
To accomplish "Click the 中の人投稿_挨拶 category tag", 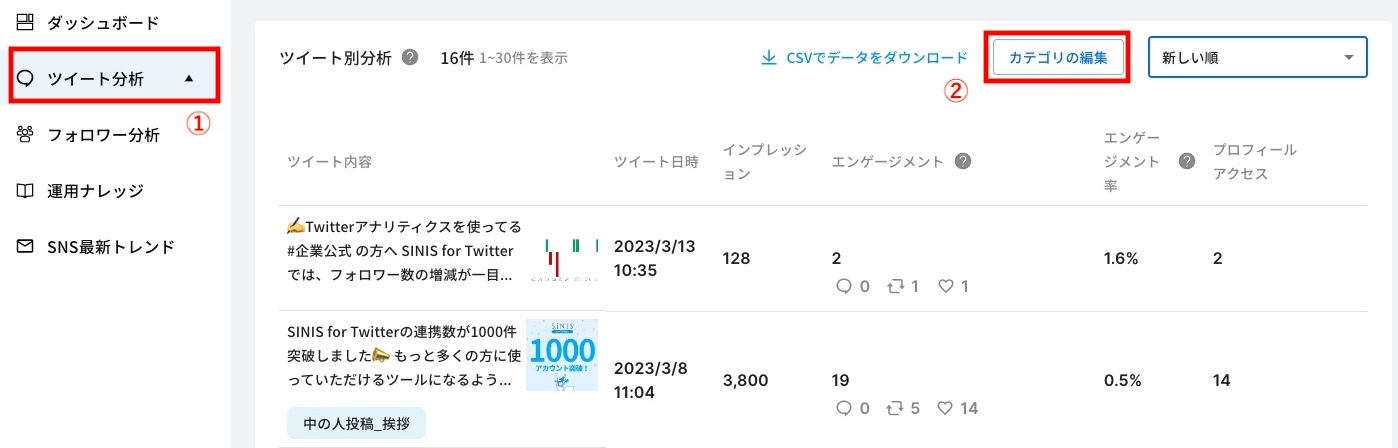I will coord(356,423).
